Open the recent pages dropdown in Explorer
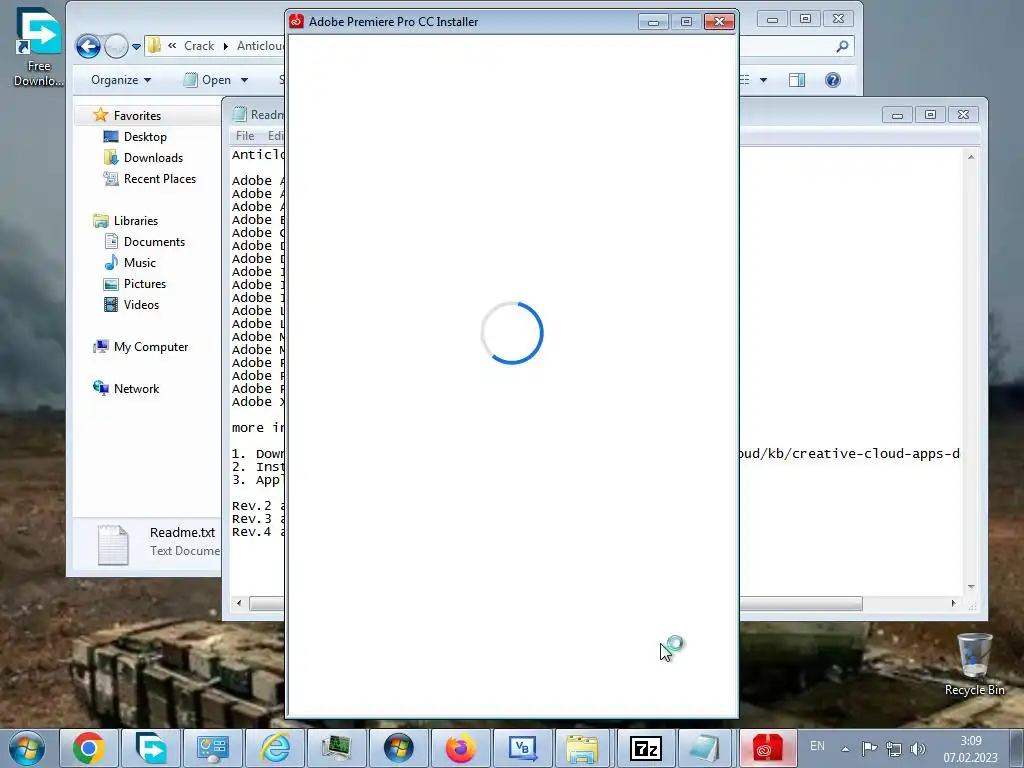 tap(136, 46)
